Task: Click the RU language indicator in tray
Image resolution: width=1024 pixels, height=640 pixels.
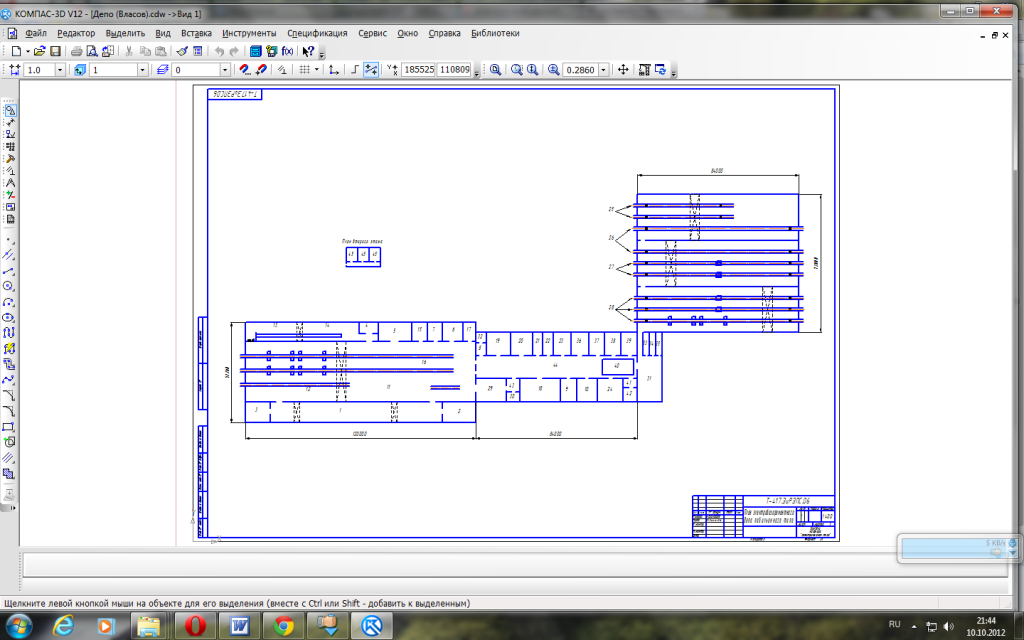Action: point(895,624)
